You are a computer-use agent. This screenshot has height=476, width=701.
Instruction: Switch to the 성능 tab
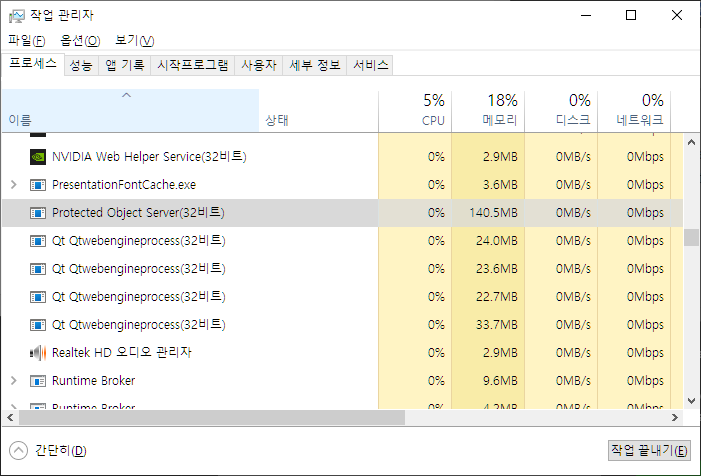tap(81, 65)
